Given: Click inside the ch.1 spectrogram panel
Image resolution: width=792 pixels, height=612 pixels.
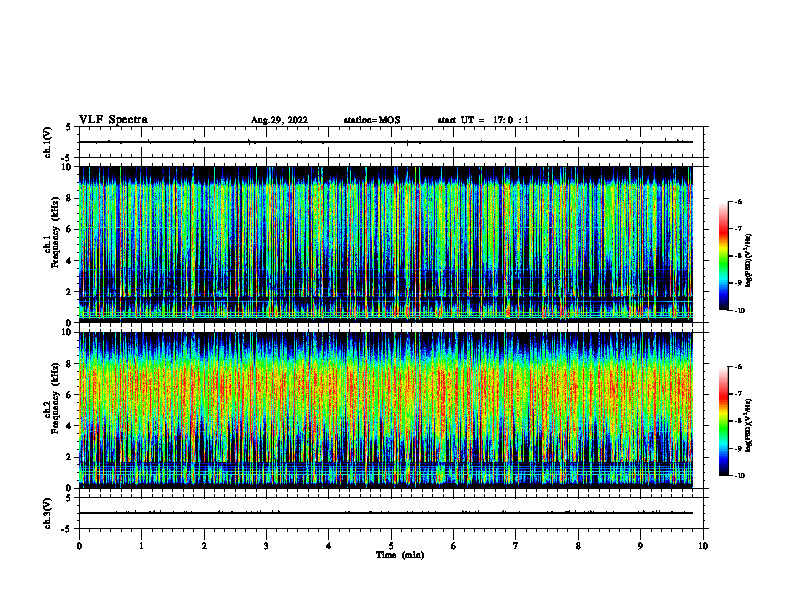Looking at the screenshot, I should [386, 244].
